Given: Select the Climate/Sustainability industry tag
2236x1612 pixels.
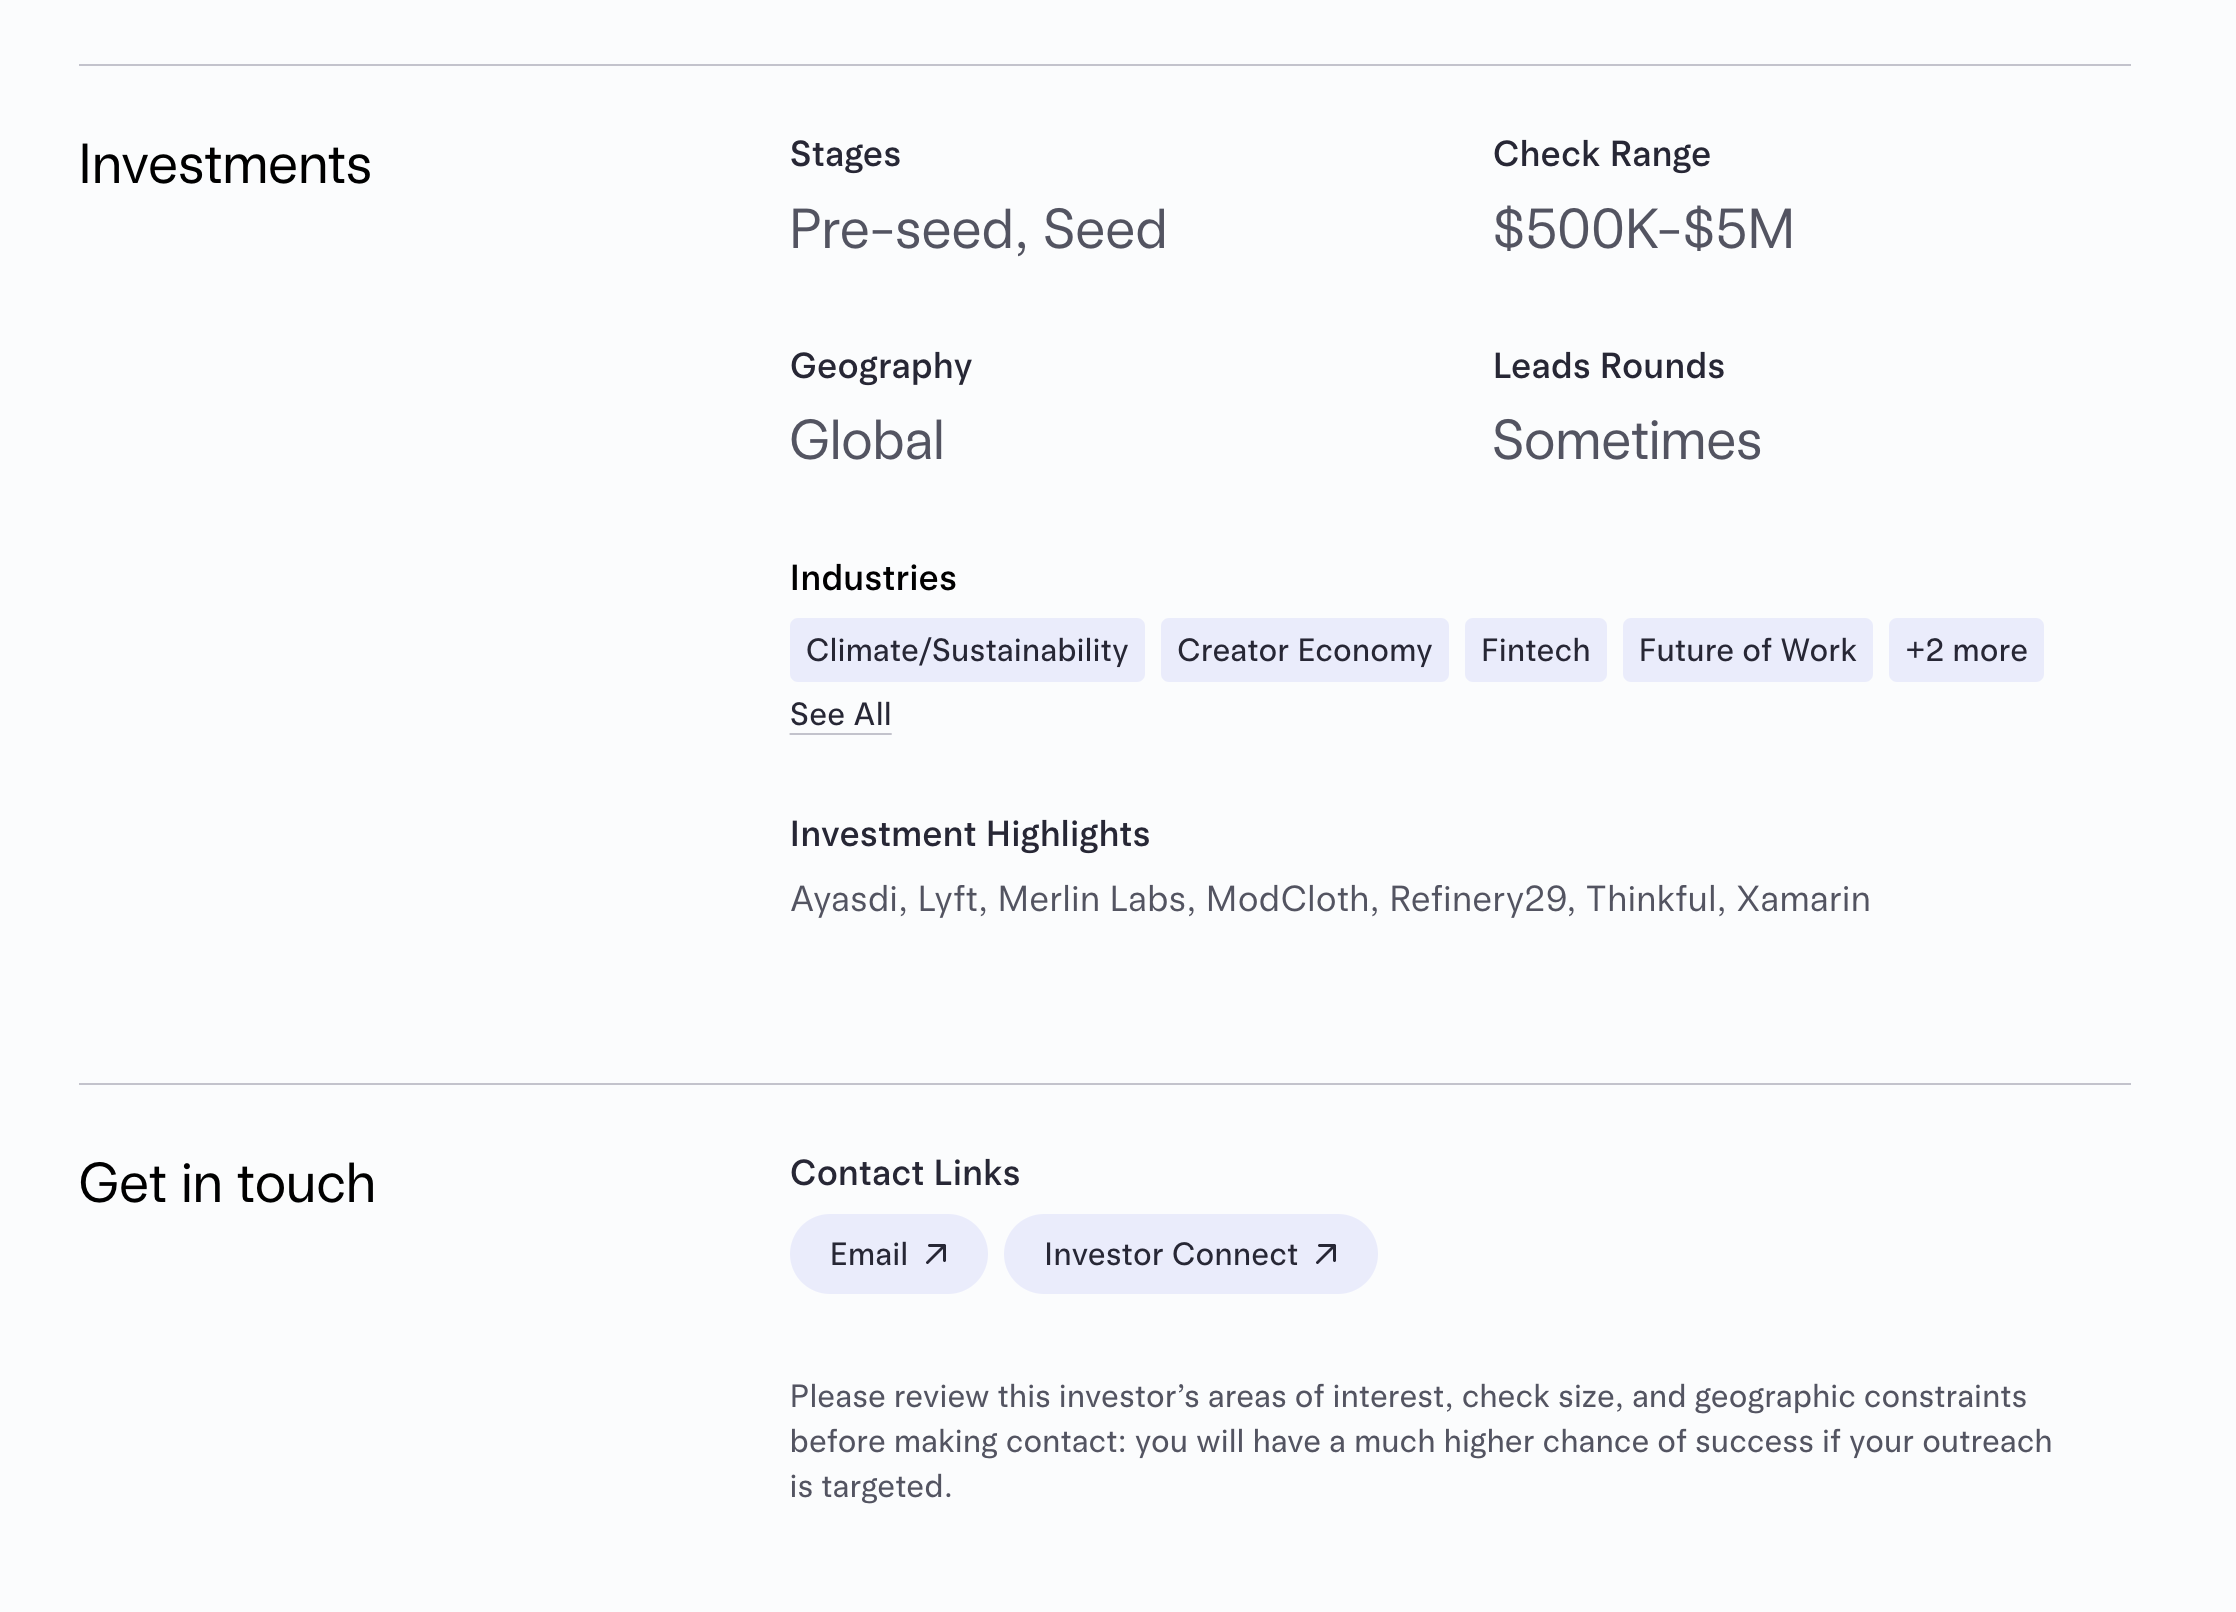Looking at the screenshot, I should click(x=966, y=650).
